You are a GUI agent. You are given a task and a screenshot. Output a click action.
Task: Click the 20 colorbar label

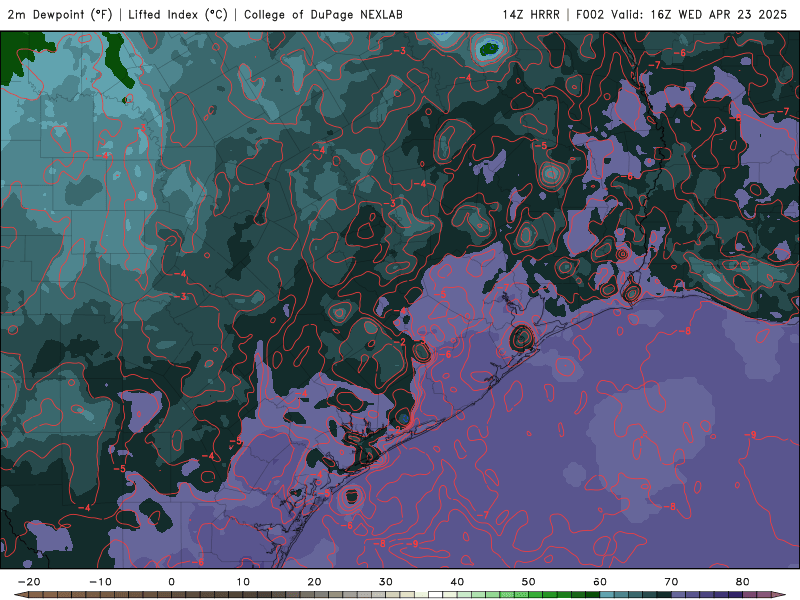314,582
